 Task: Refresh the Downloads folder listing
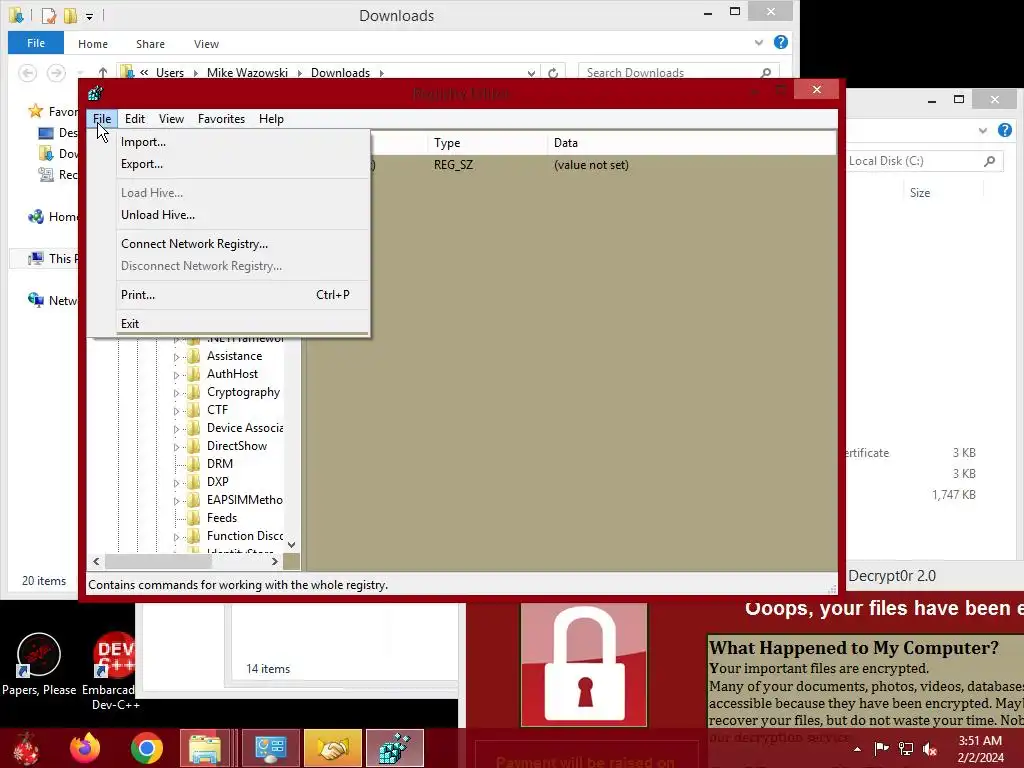click(x=553, y=72)
